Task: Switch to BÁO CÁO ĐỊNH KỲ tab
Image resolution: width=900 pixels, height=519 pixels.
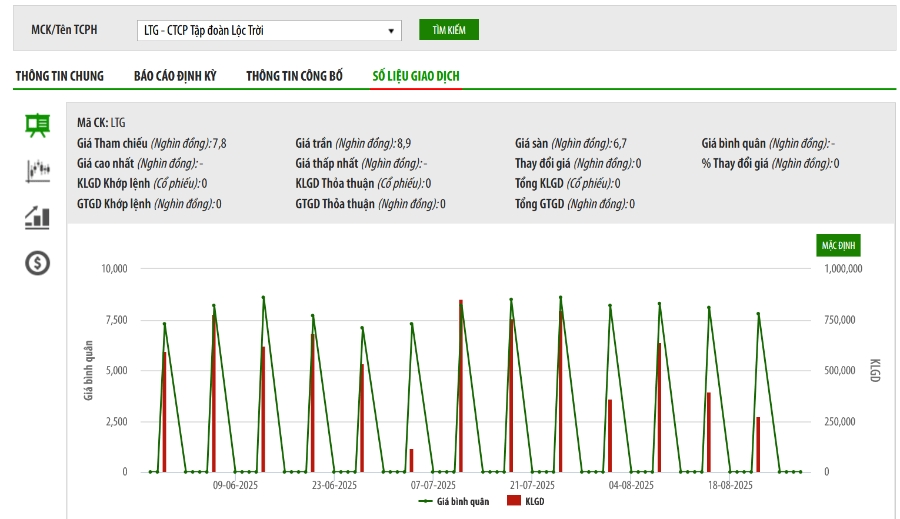Action: pyautogui.click(x=175, y=76)
